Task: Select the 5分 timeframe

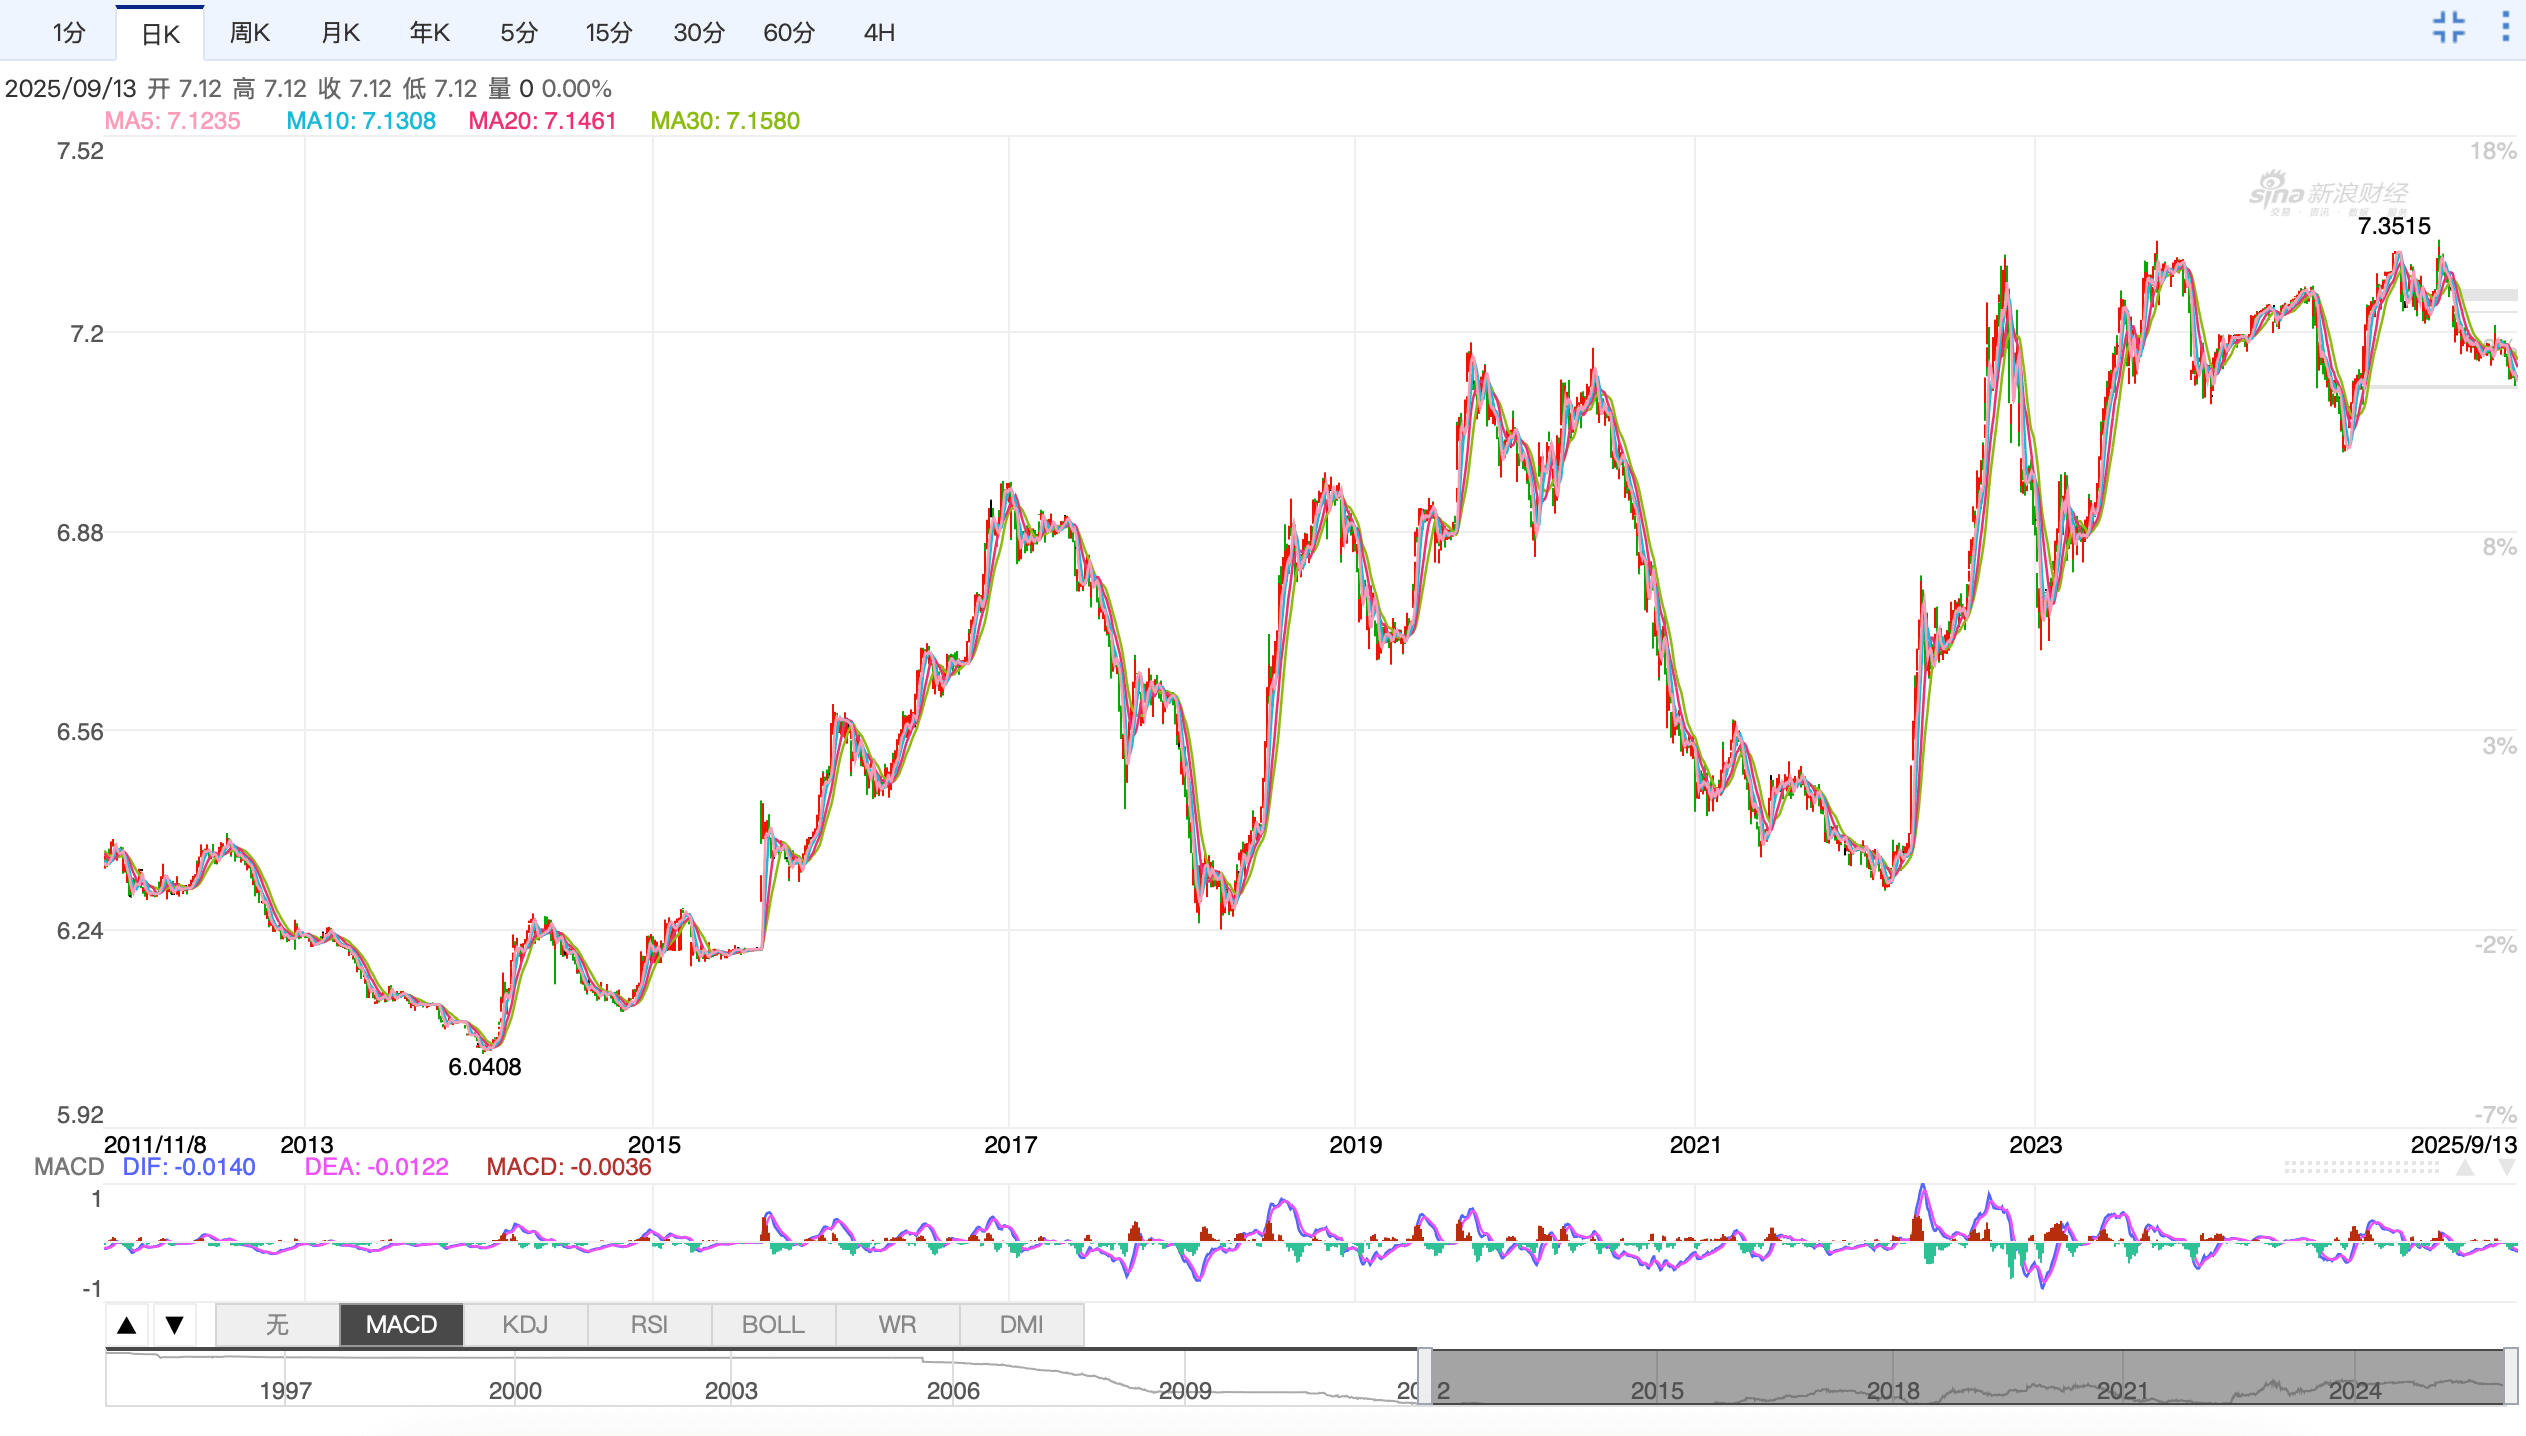Action: [x=519, y=33]
